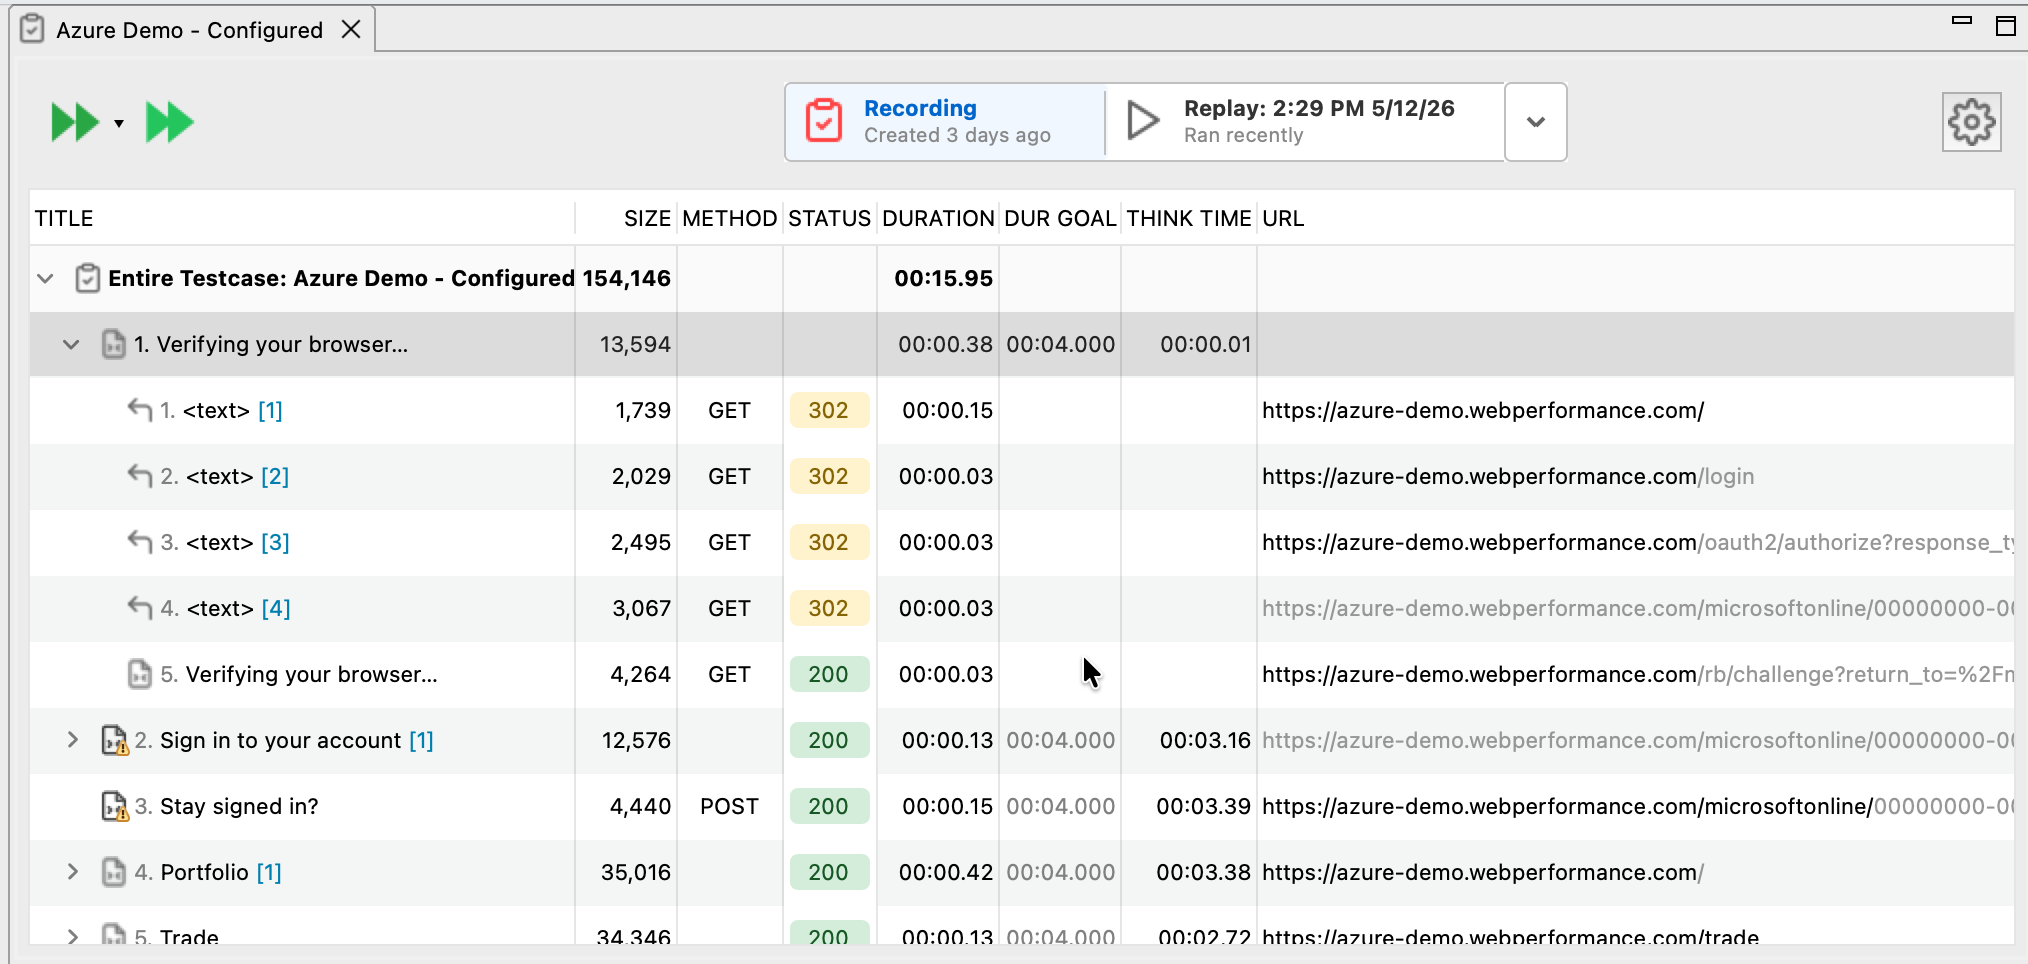Viewport: 2028px width, 964px height.
Task: Select the '3. Stay signed in?' row
Action: coord(1022,806)
